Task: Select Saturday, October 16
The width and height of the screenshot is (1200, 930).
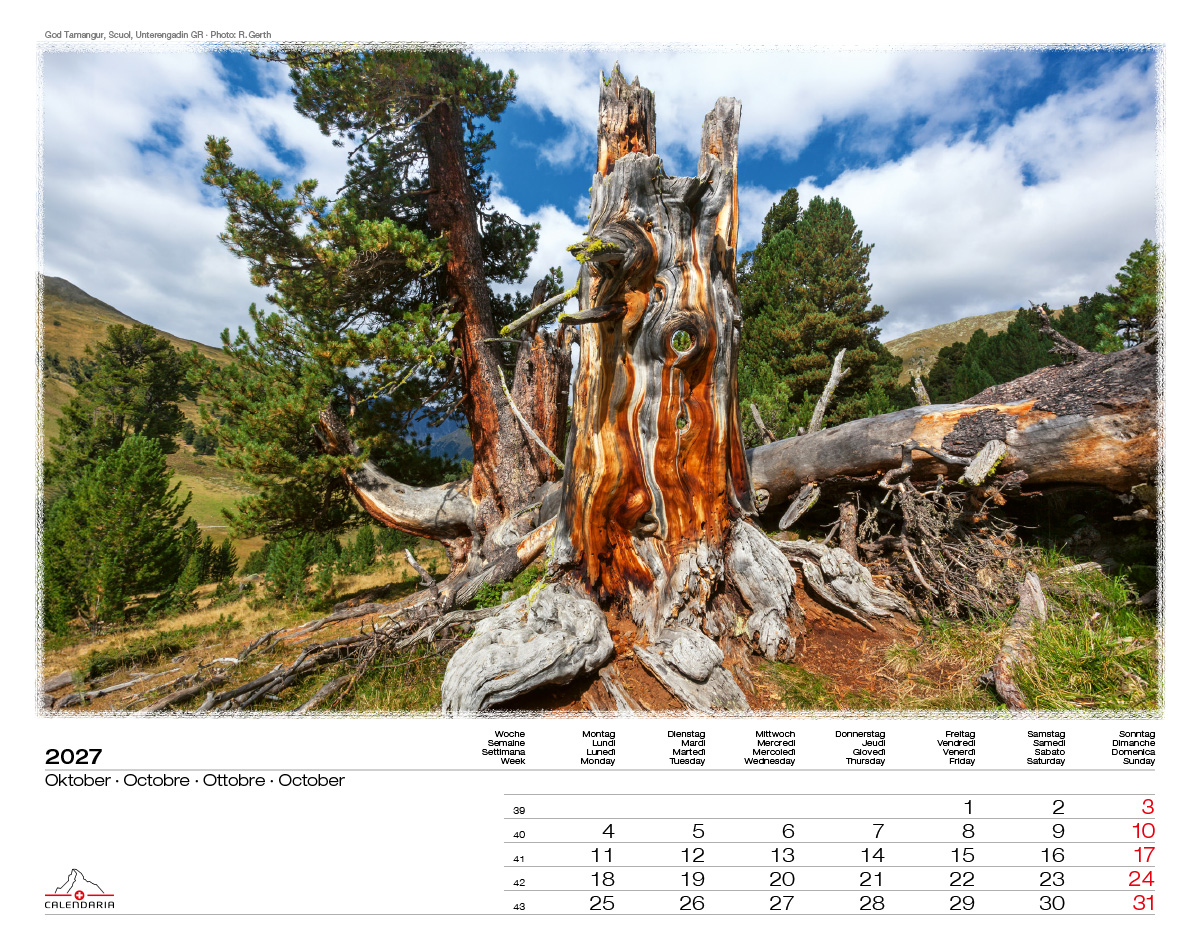Action: 1052,855
